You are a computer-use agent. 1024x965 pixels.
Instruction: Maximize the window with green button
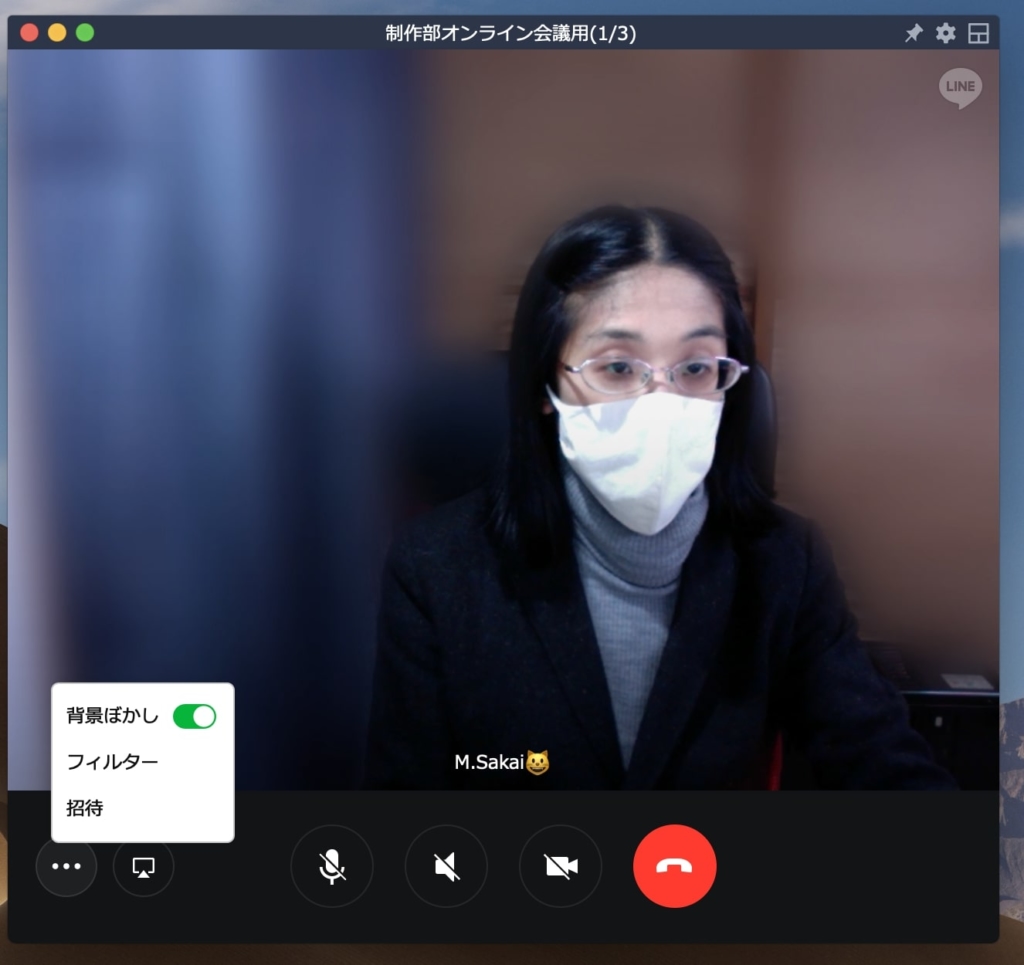click(x=85, y=33)
